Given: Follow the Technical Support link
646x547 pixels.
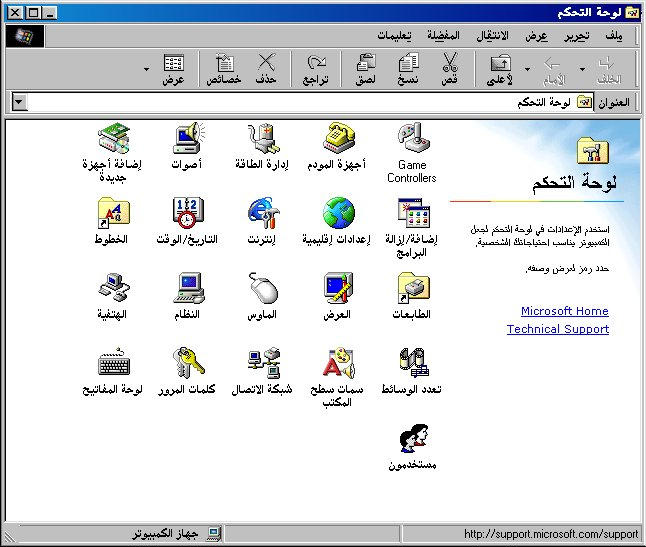Looking at the screenshot, I should (558, 329).
